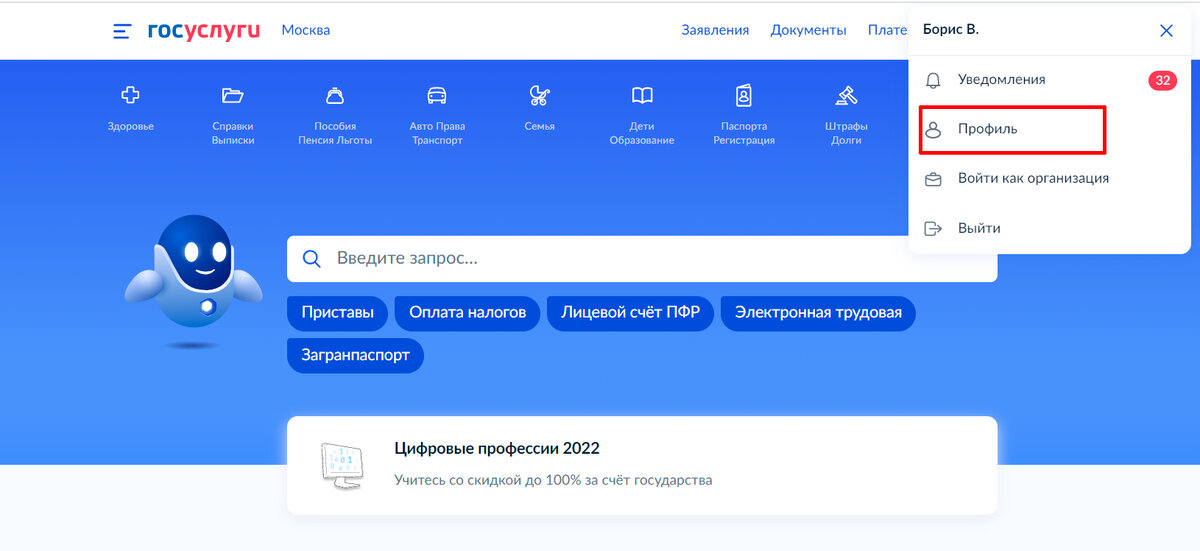This screenshot has height=551, width=1200.
Task: Open Профиль in the user menu
Action: (x=1012, y=130)
